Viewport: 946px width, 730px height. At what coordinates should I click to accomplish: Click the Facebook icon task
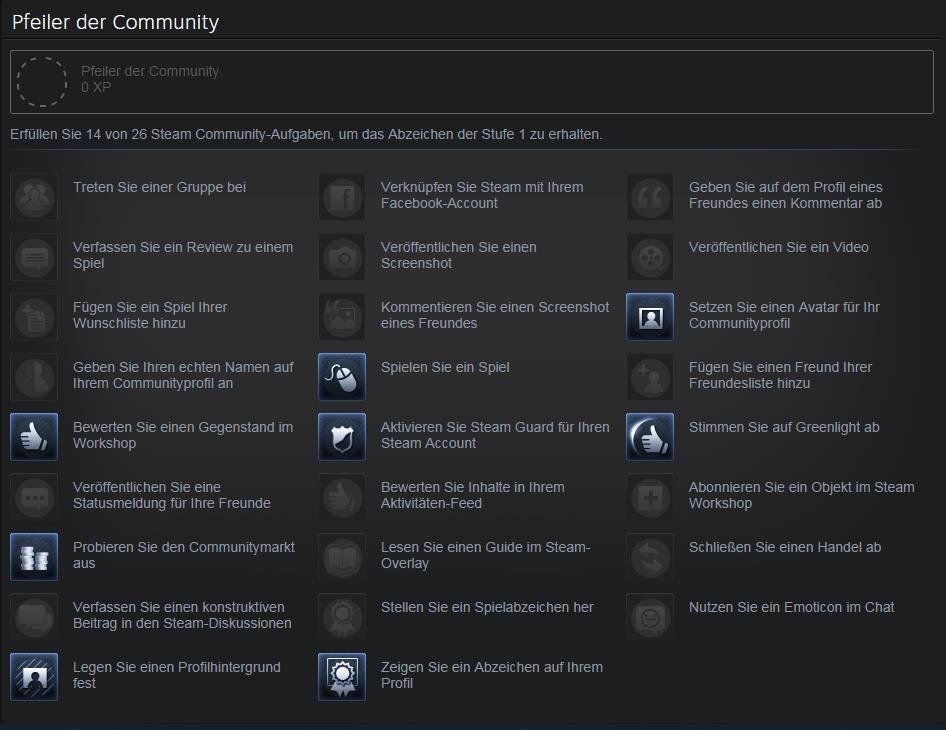point(342,197)
